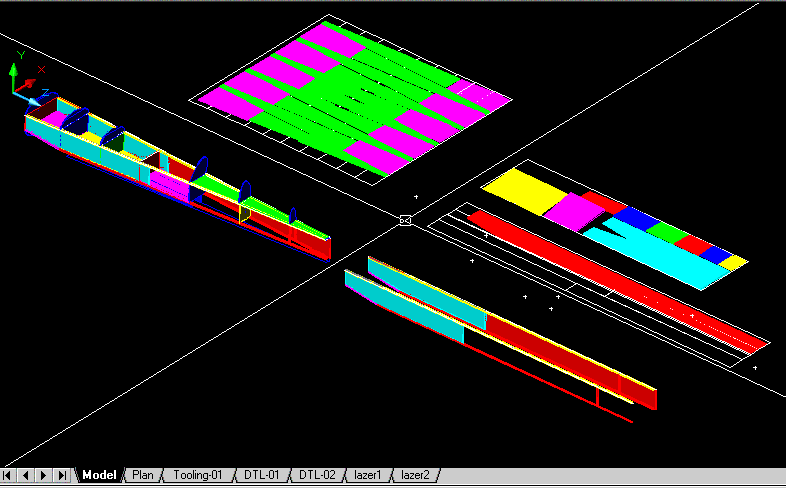Switch to the lazer2 layout tab
786x488 pixels.
(414, 475)
